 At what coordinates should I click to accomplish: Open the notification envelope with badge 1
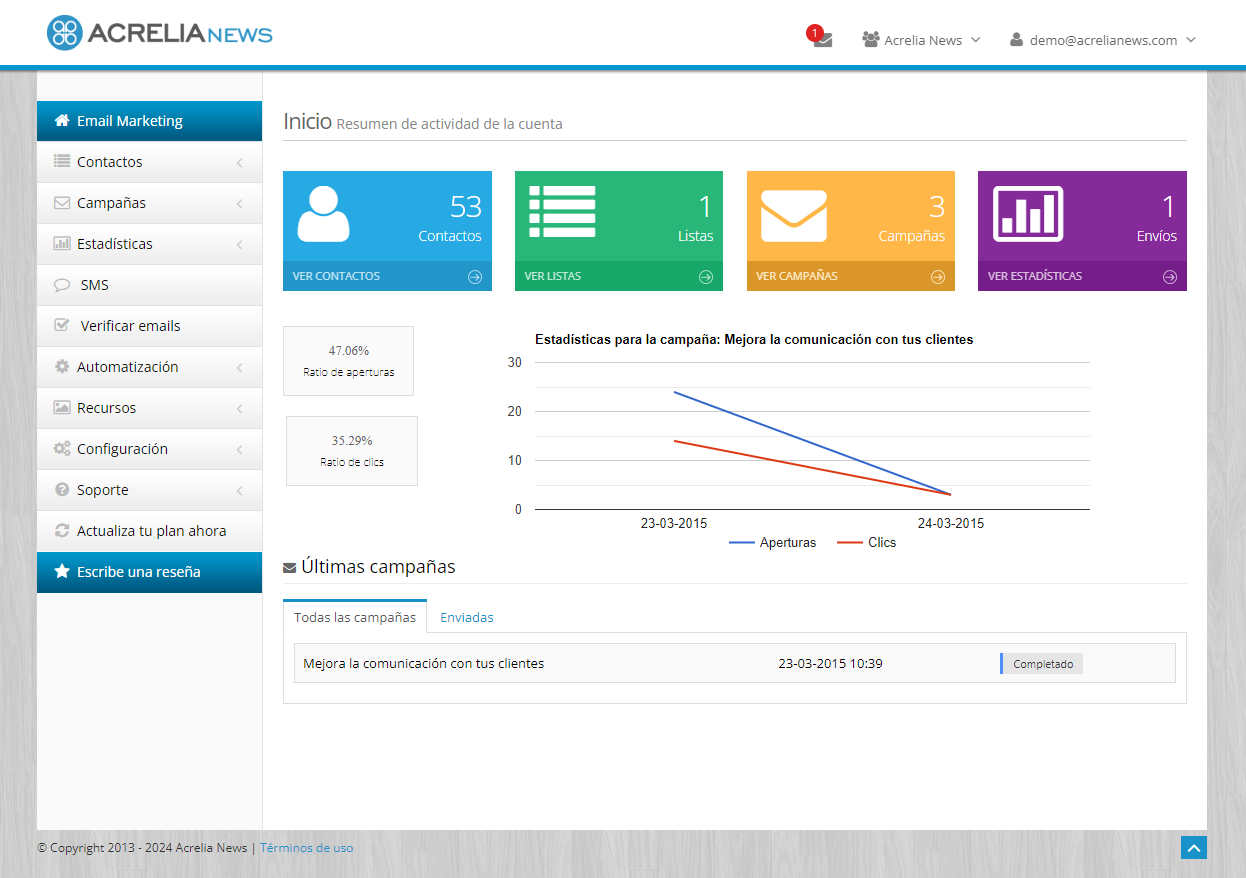tap(821, 40)
